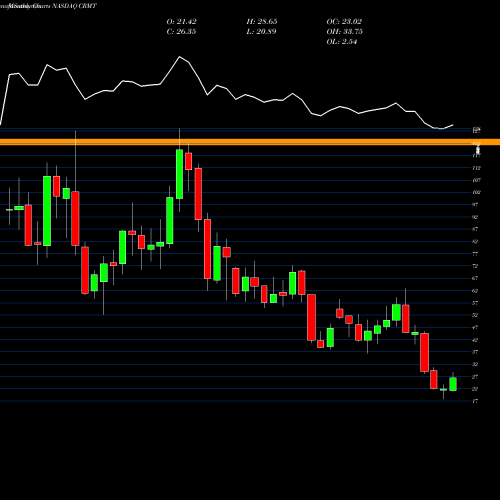Image resolution: width=500 pixels, height=500 pixels.
Task: Click the 32 price axis label
Action: tap(475, 364)
